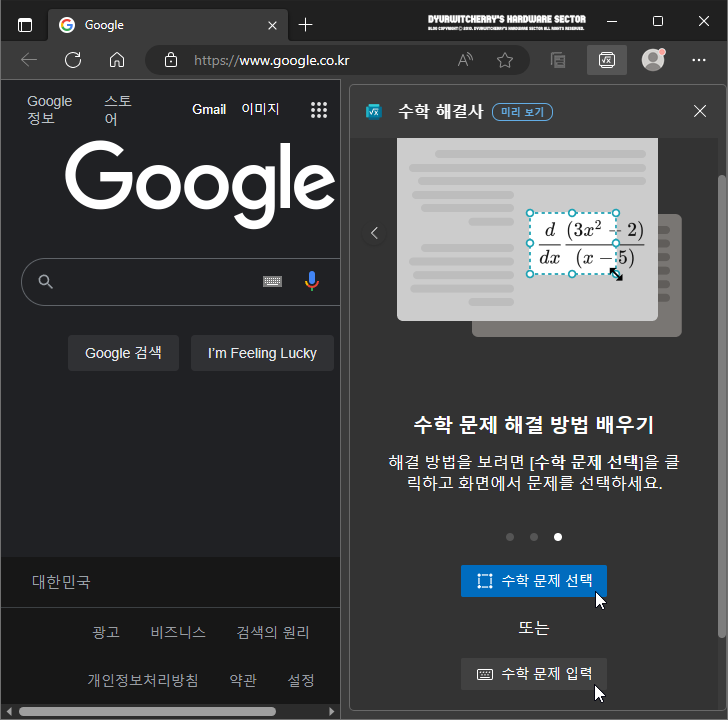Go to previous tutorial slide
The height and width of the screenshot is (720, 728).
(375, 233)
